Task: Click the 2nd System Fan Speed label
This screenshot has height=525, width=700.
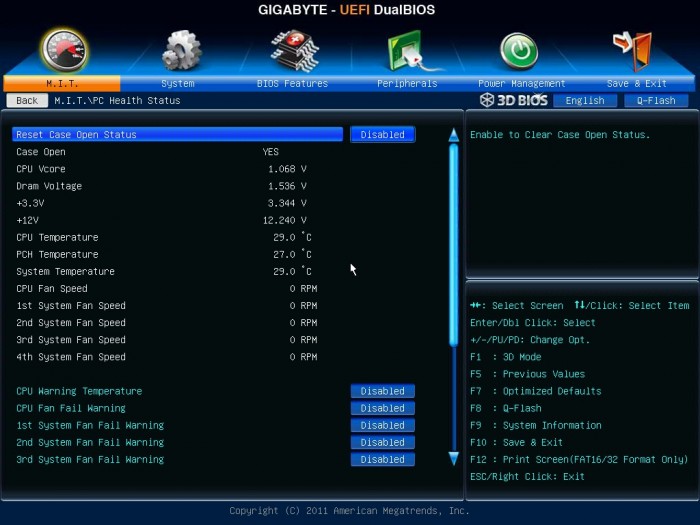Action: (x=71, y=322)
